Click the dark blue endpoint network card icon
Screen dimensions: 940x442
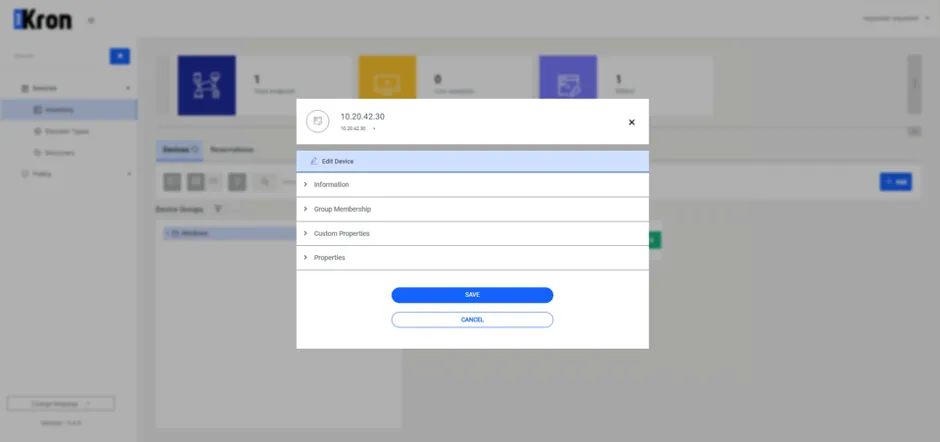(x=207, y=85)
